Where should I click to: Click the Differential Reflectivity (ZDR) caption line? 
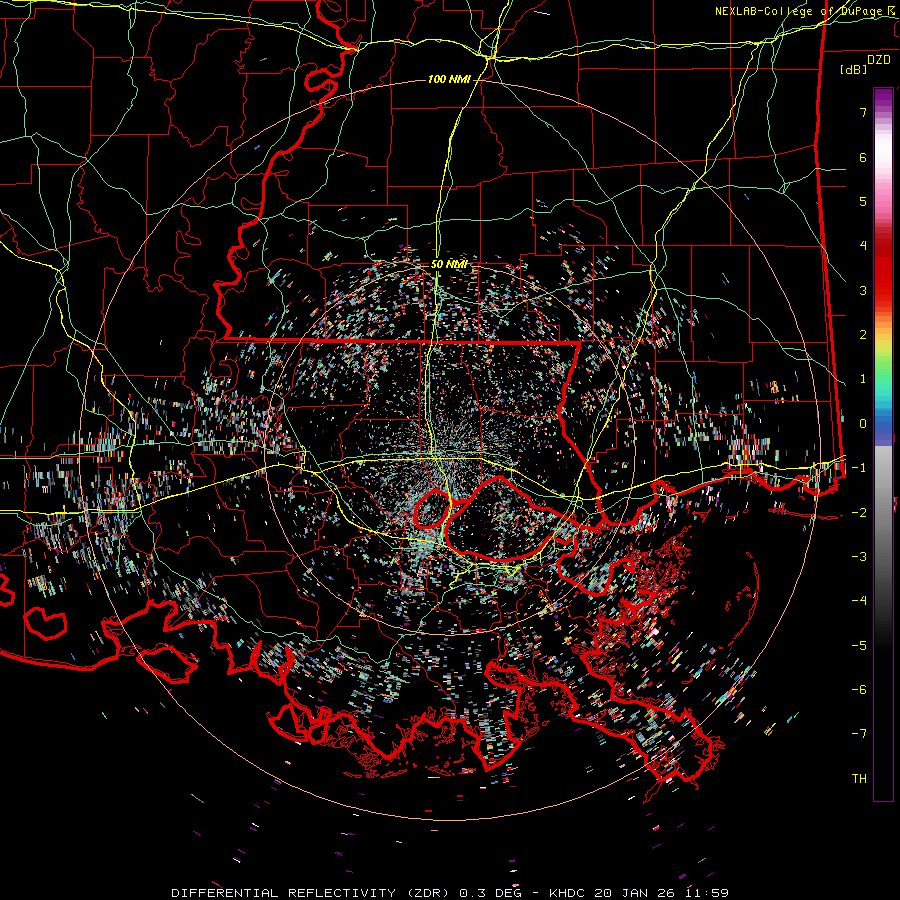(450, 893)
